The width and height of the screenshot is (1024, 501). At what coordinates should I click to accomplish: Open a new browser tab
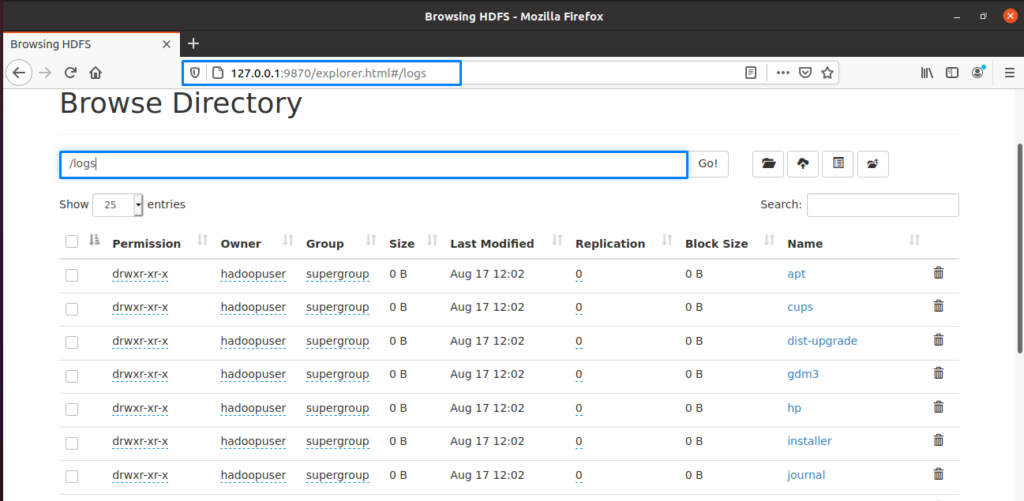point(193,43)
